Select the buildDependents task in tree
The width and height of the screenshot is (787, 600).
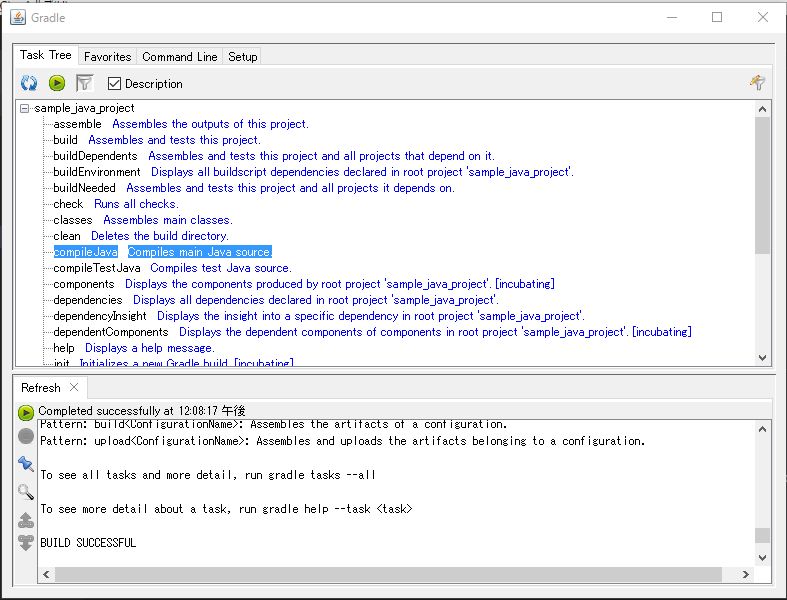[95, 156]
